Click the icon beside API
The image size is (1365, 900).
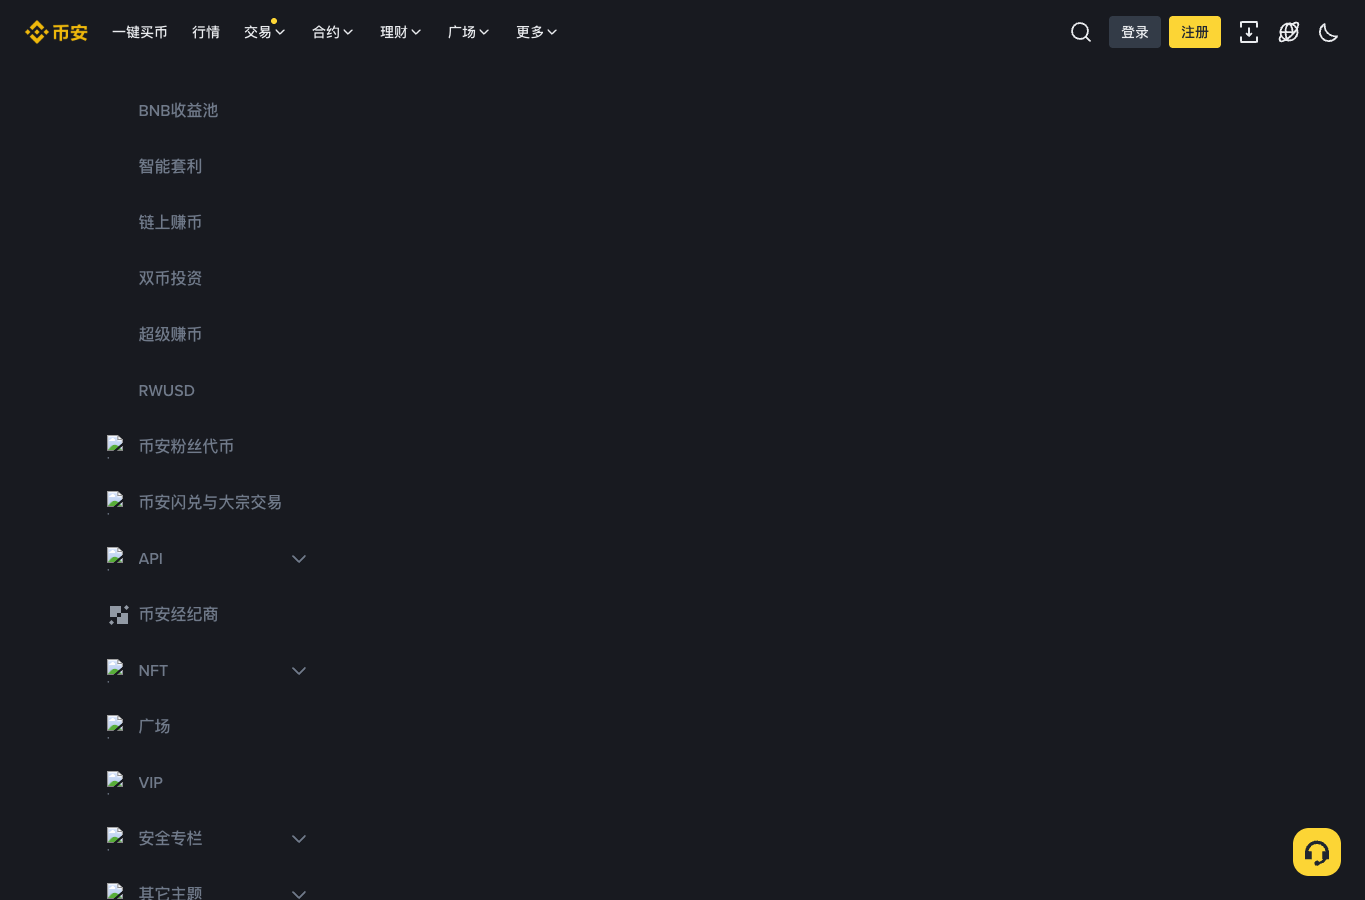point(116,558)
